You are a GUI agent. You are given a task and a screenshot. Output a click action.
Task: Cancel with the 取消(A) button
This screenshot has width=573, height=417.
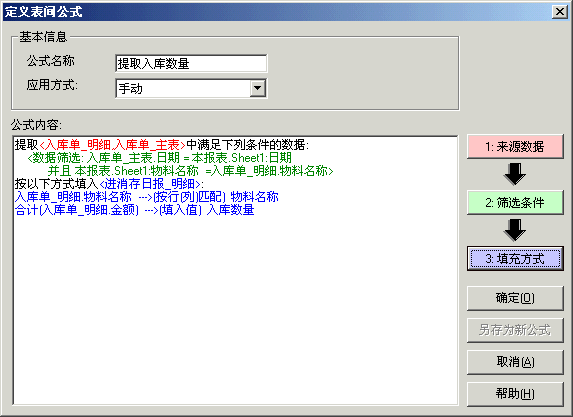pos(515,362)
